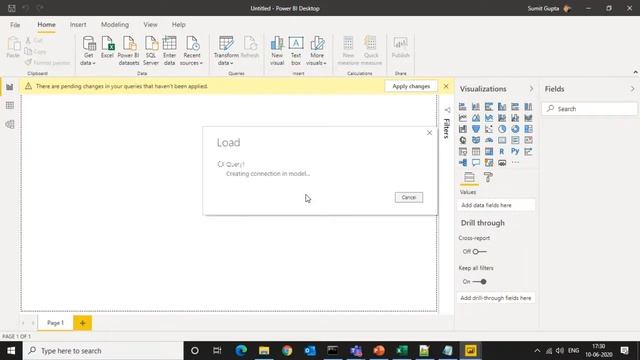The height and width of the screenshot is (360, 640).
Task: Switch to the Modeling ribbon tab
Action: point(115,24)
